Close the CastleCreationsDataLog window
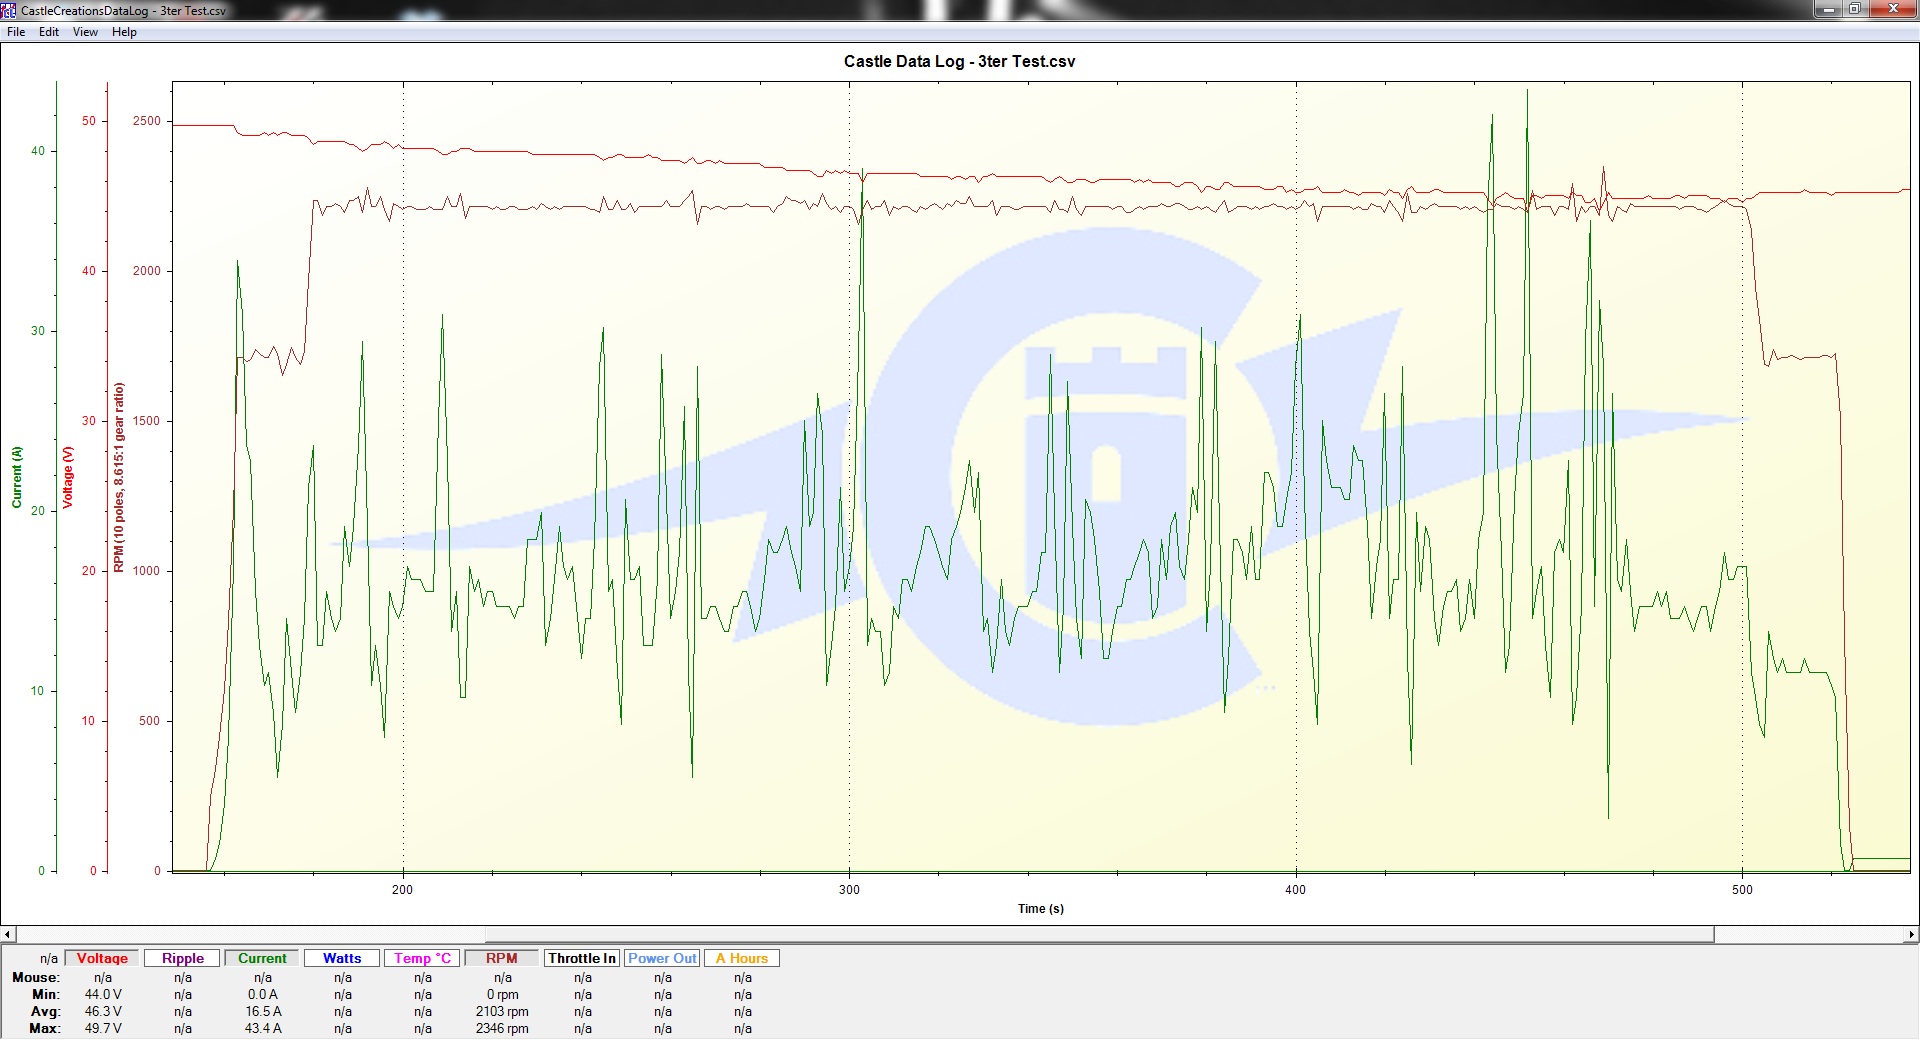1920x1040 pixels. 1892,9
